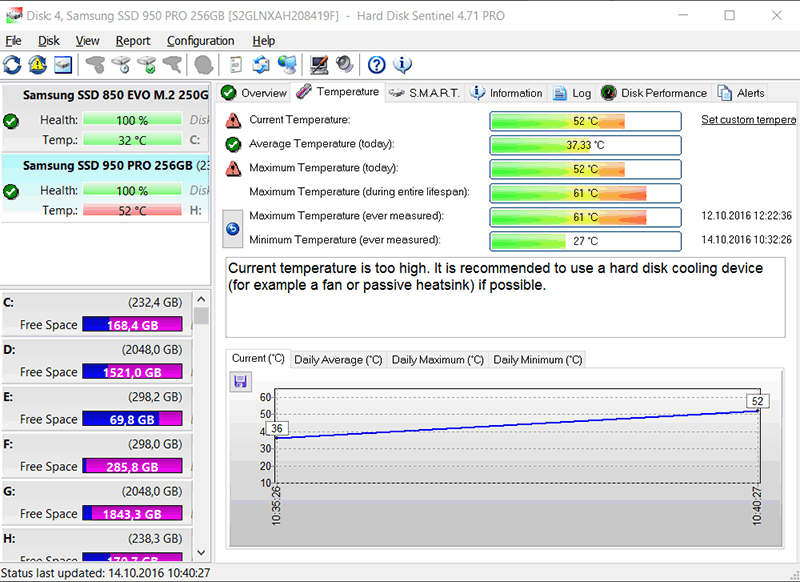
Task: Click green status check of Samsung 850 EVO
Action: coord(11,121)
